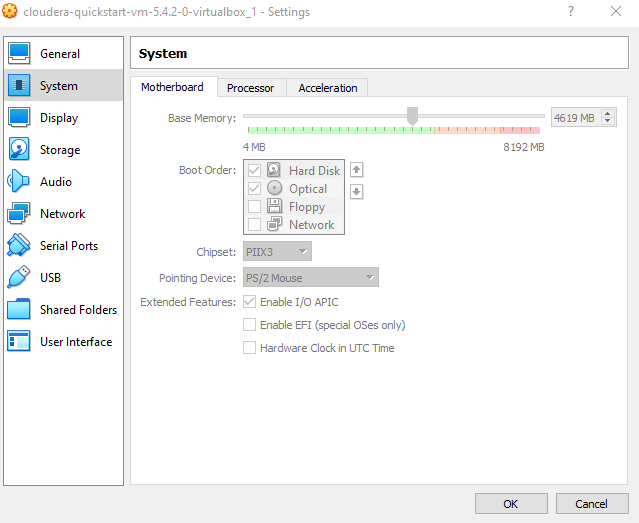The width and height of the screenshot is (639, 523).
Task: Click the Hard Disk label in boot order
Action: pos(314,170)
